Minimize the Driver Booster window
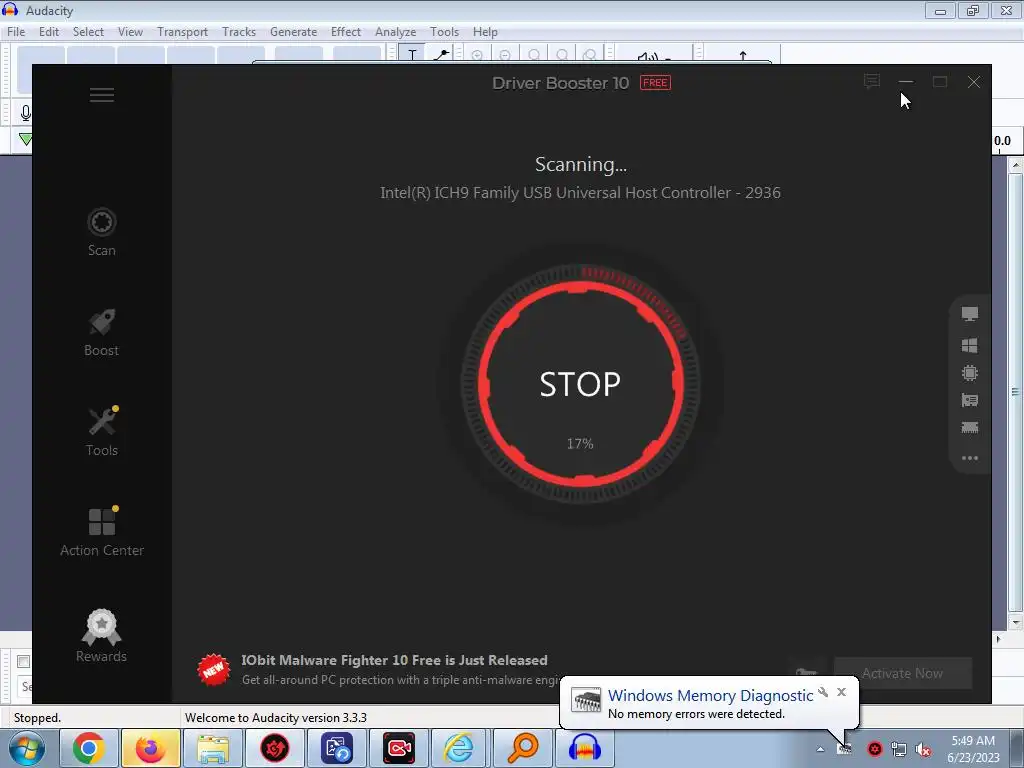 (x=906, y=82)
